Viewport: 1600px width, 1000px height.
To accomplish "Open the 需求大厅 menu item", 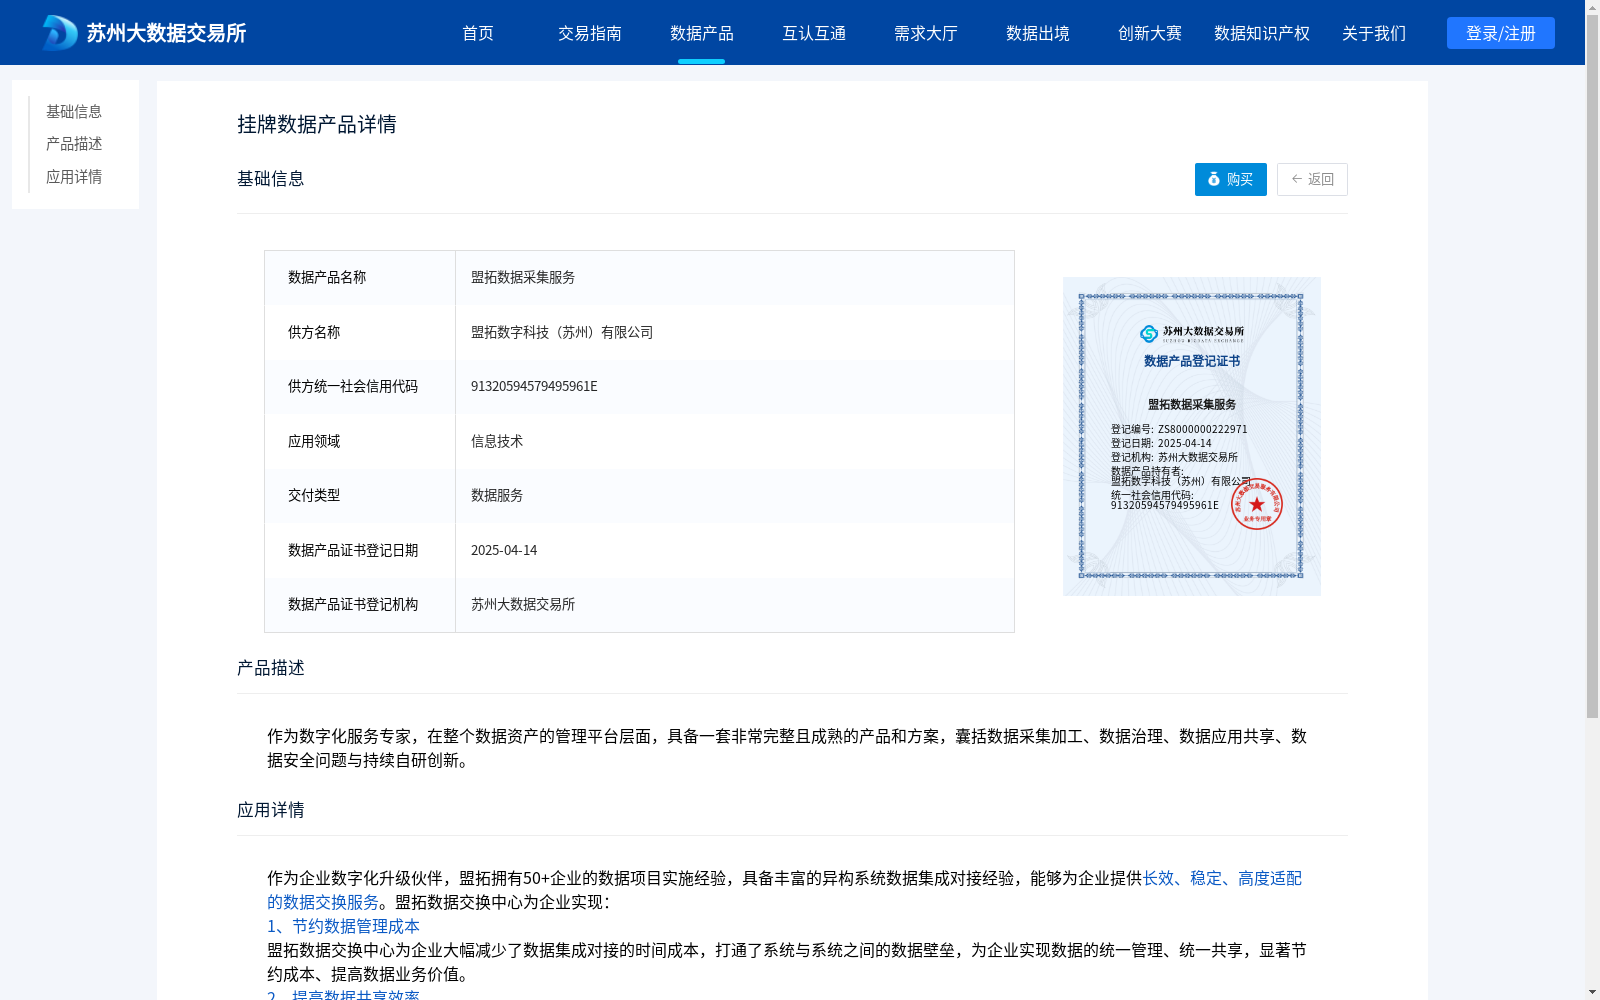I will (x=926, y=33).
